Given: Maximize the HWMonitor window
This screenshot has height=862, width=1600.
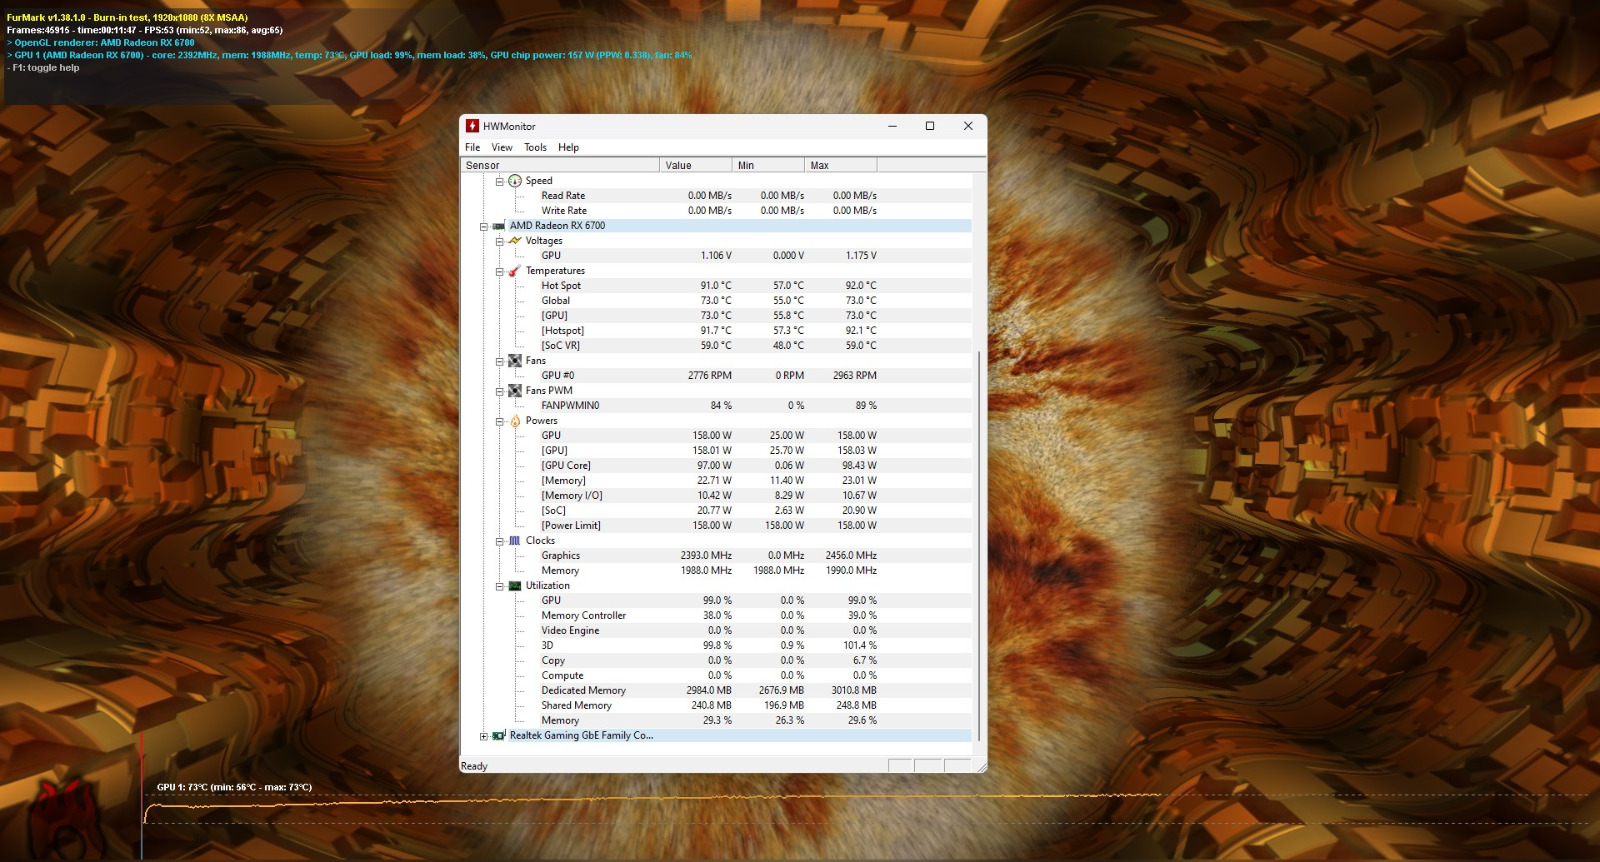Looking at the screenshot, I should coord(930,126).
